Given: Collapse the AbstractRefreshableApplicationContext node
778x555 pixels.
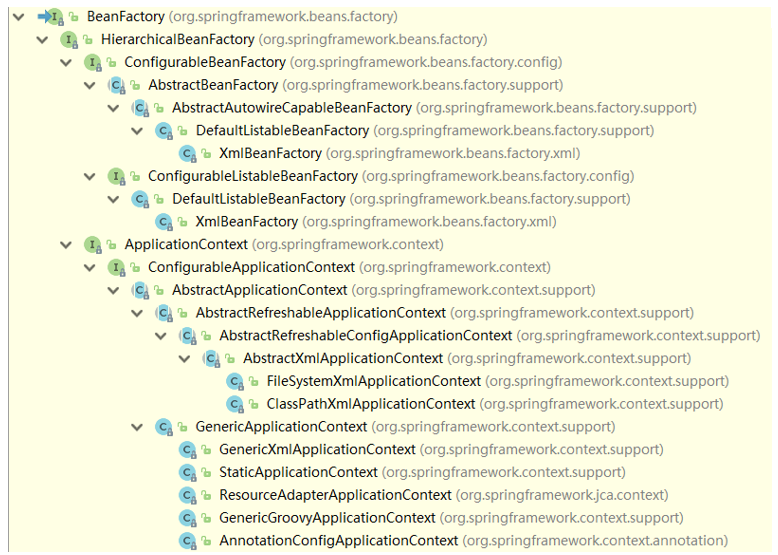Looking at the screenshot, I should [x=137, y=313].
